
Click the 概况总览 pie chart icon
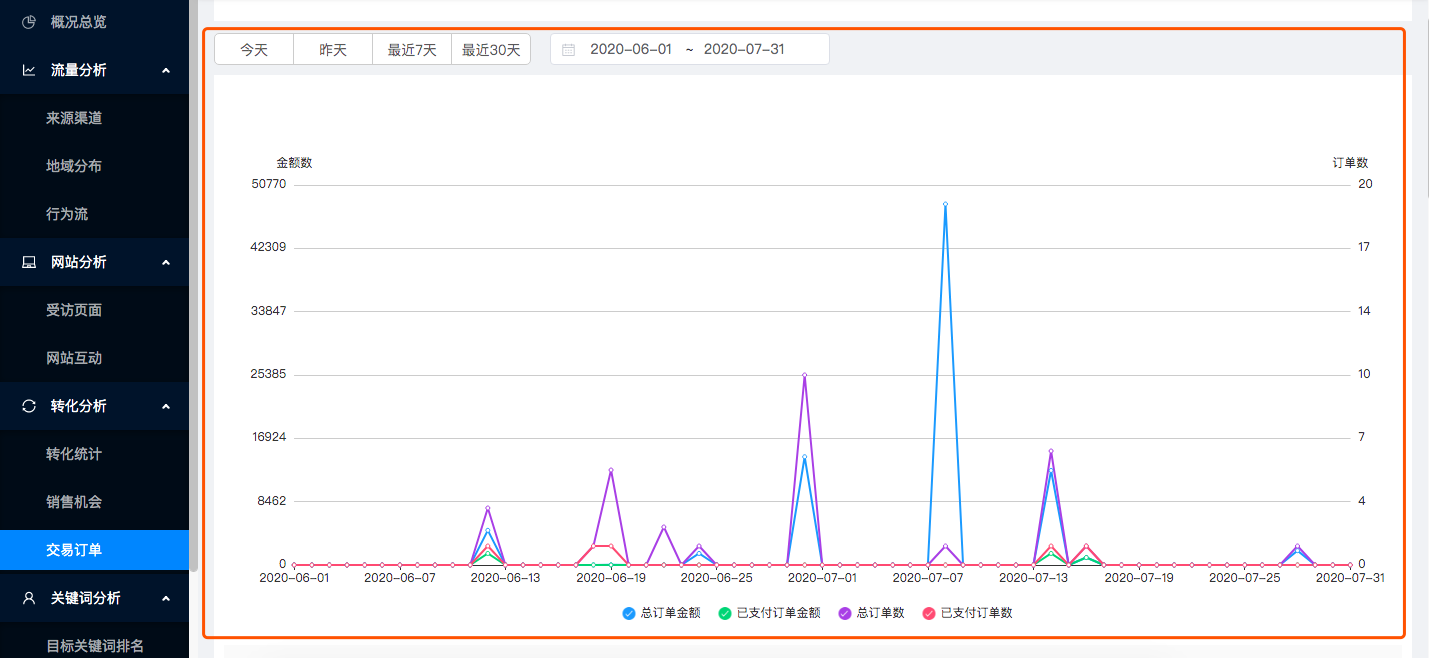[x=29, y=22]
